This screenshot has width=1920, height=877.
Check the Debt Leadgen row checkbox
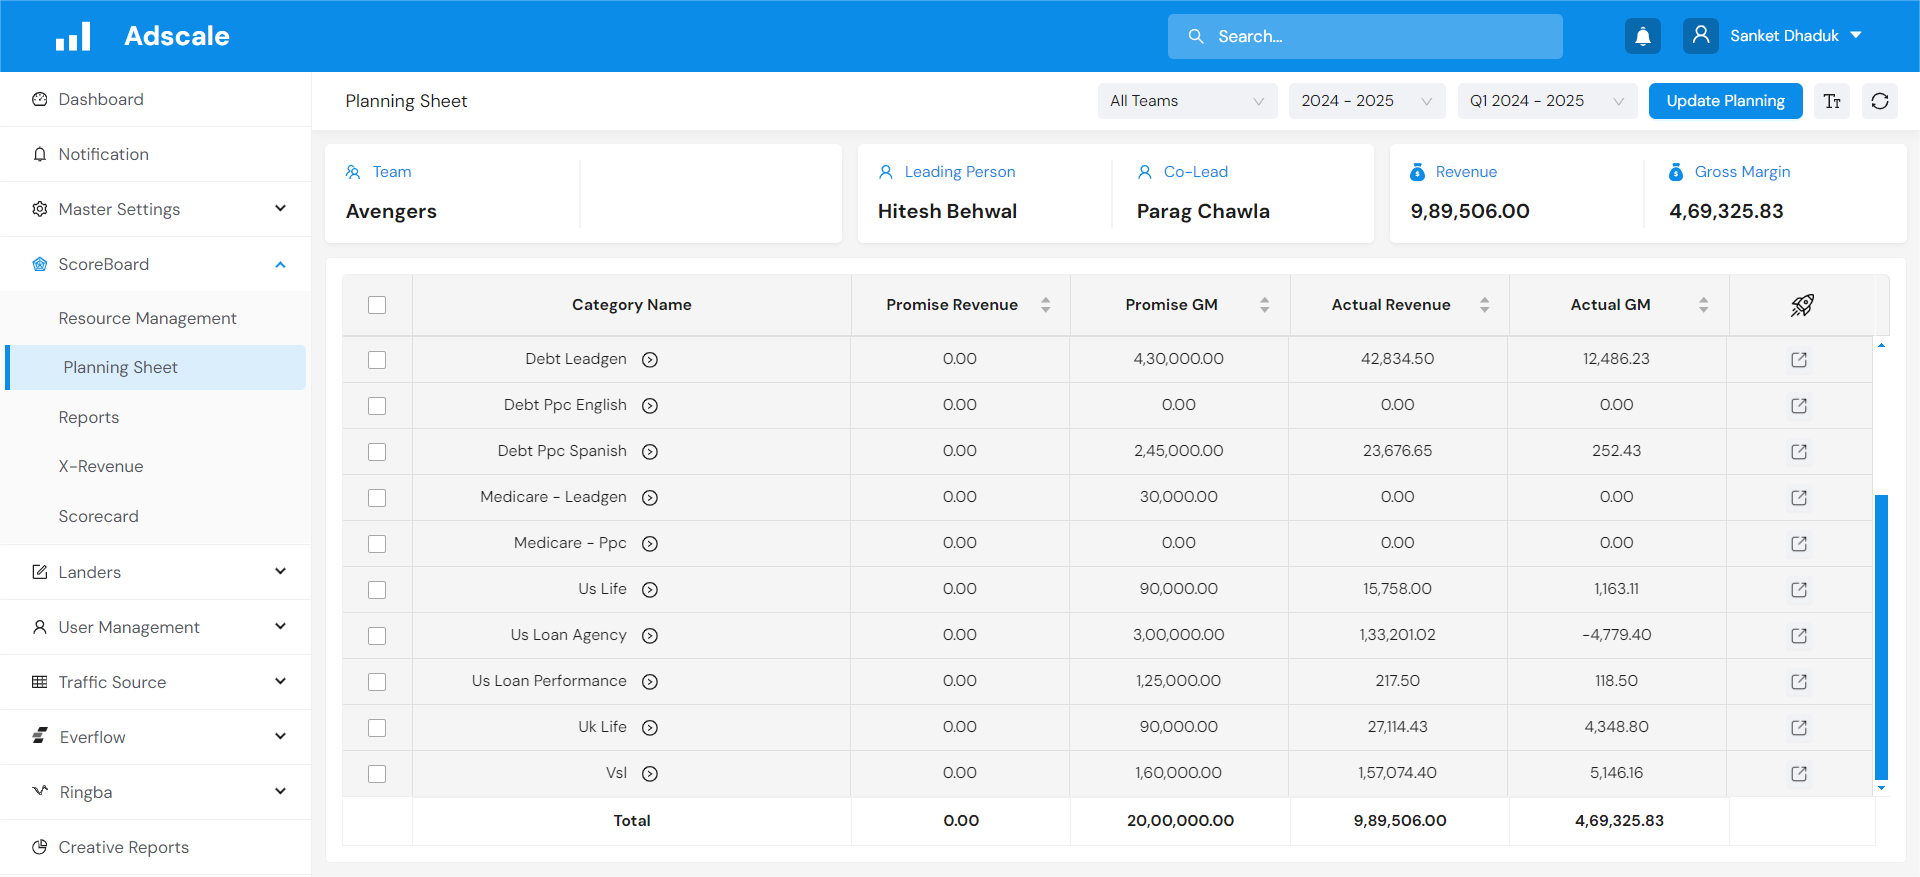tap(377, 360)
